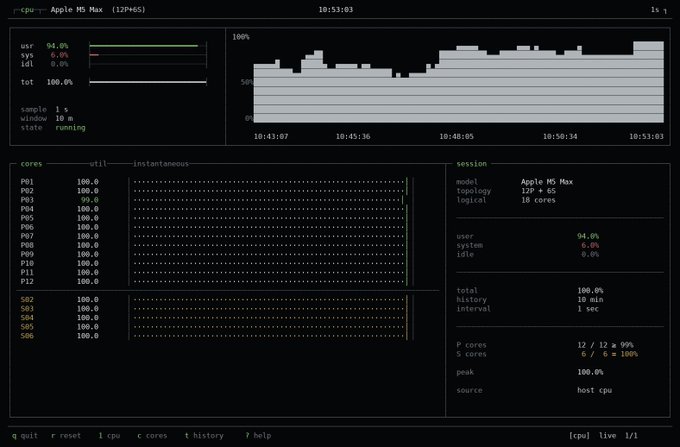This screenshot has height=447, width=680.
Task: Click the cores panel heading
Action: (31, 163)
